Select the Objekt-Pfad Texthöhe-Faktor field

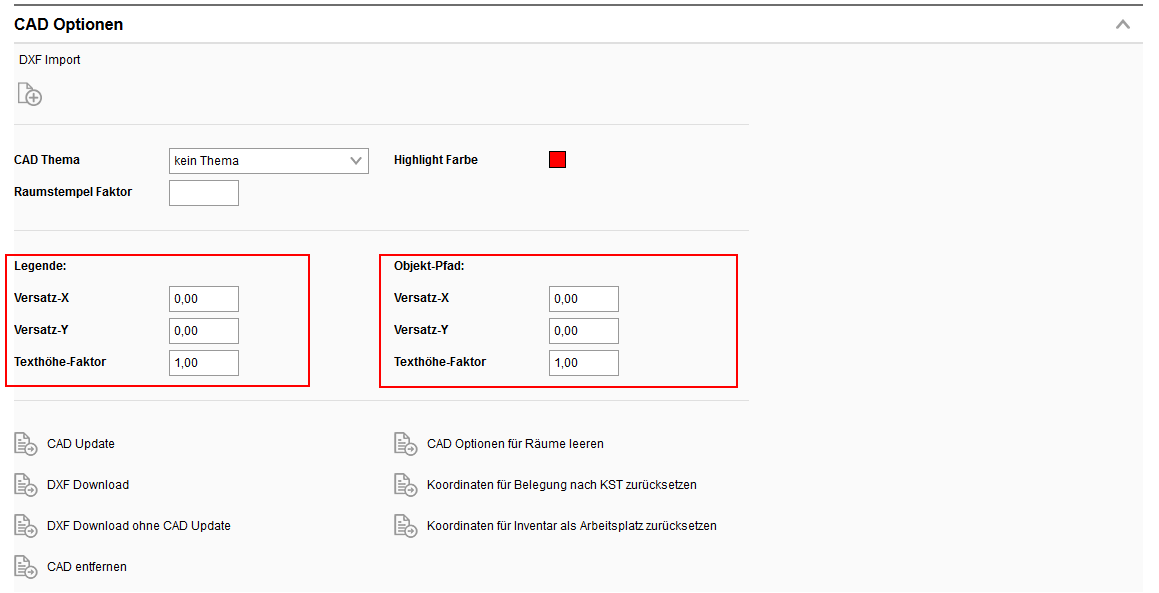click(x=583, y=362)
